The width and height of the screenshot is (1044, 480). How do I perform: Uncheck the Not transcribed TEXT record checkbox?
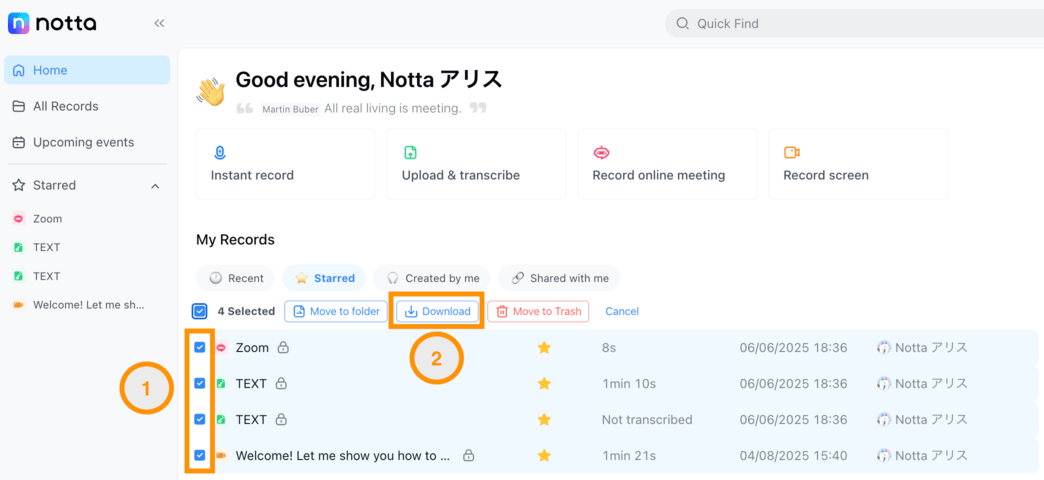pos(199,419)
